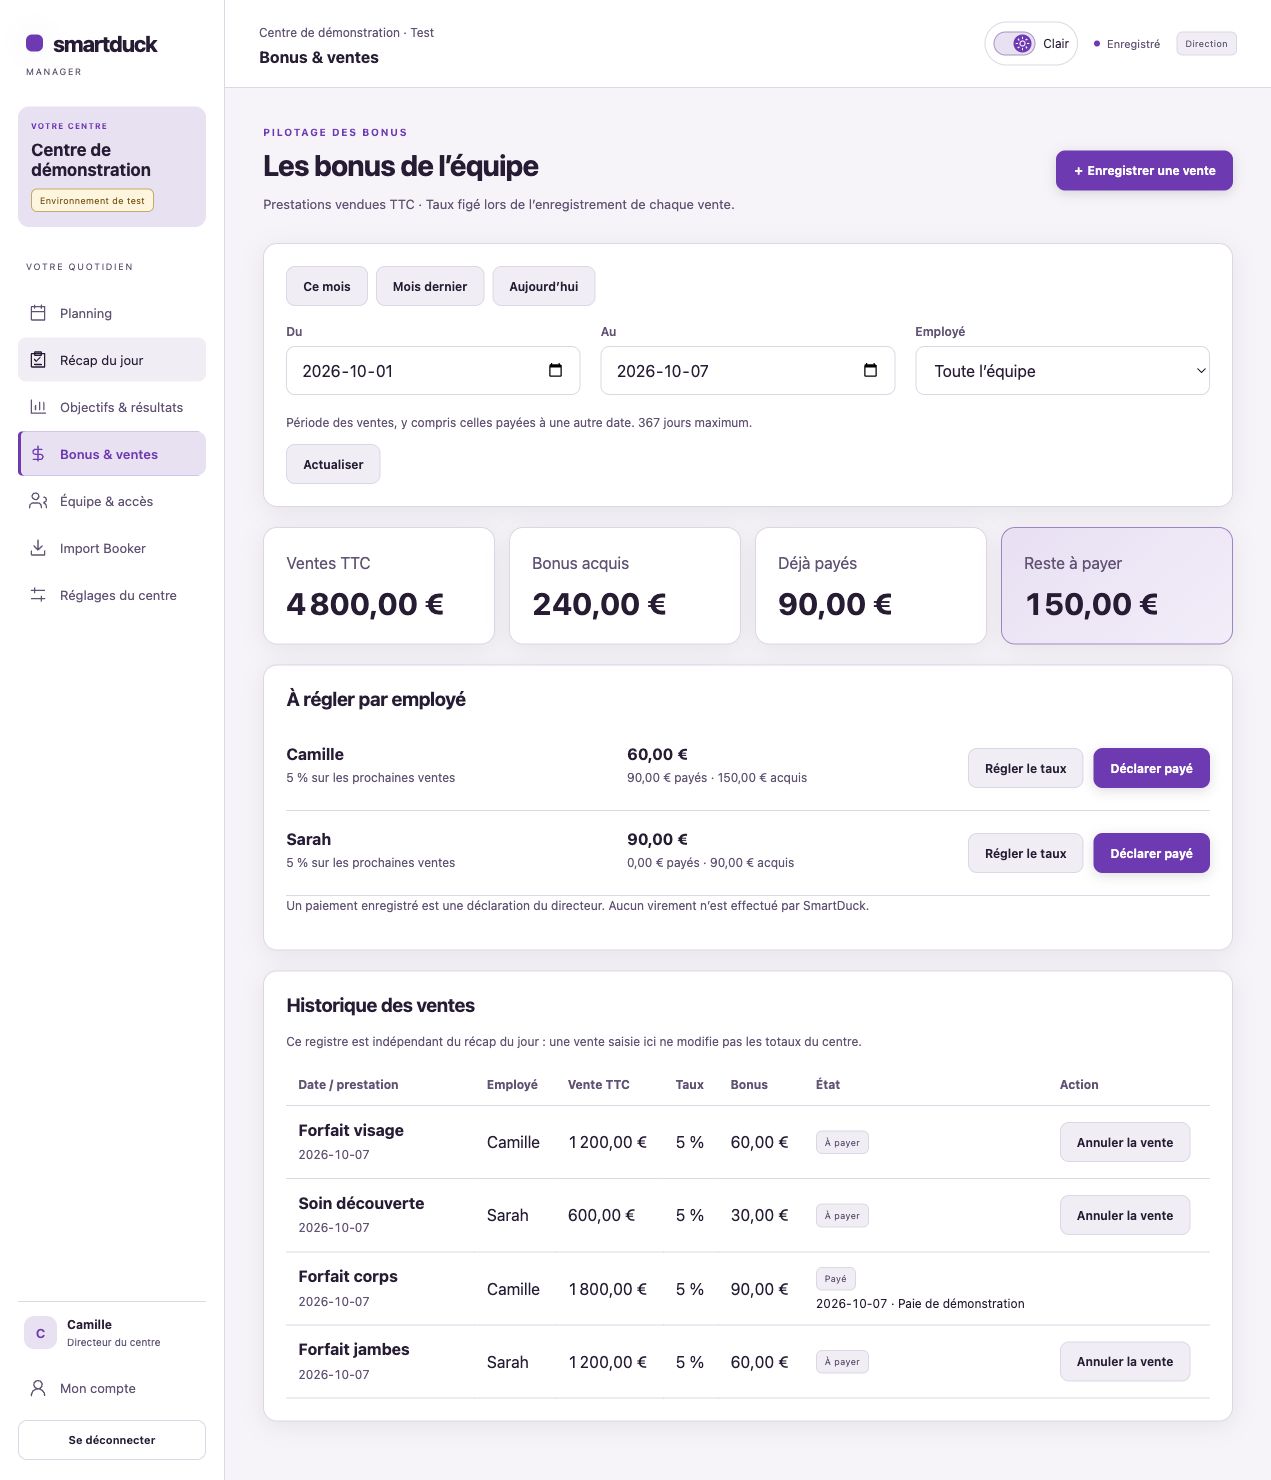Click the Équipe & accès people icon

click(38, 501)
